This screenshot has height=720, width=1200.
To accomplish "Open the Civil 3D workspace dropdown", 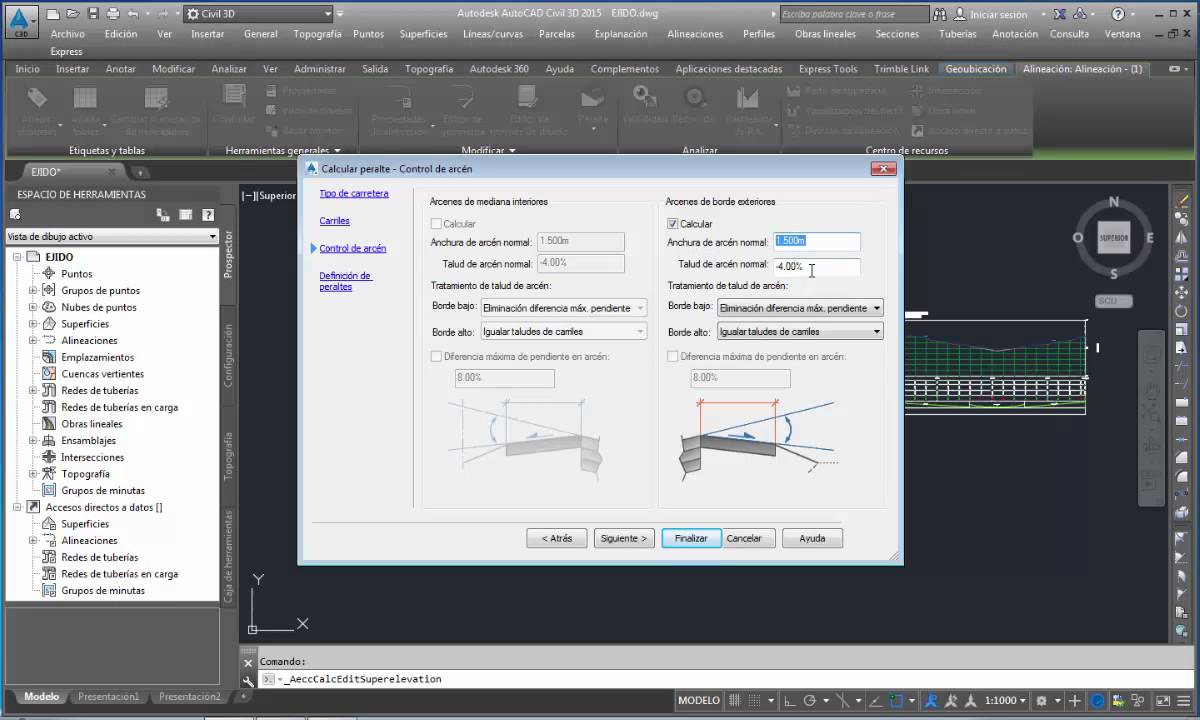I will (258, 14).
